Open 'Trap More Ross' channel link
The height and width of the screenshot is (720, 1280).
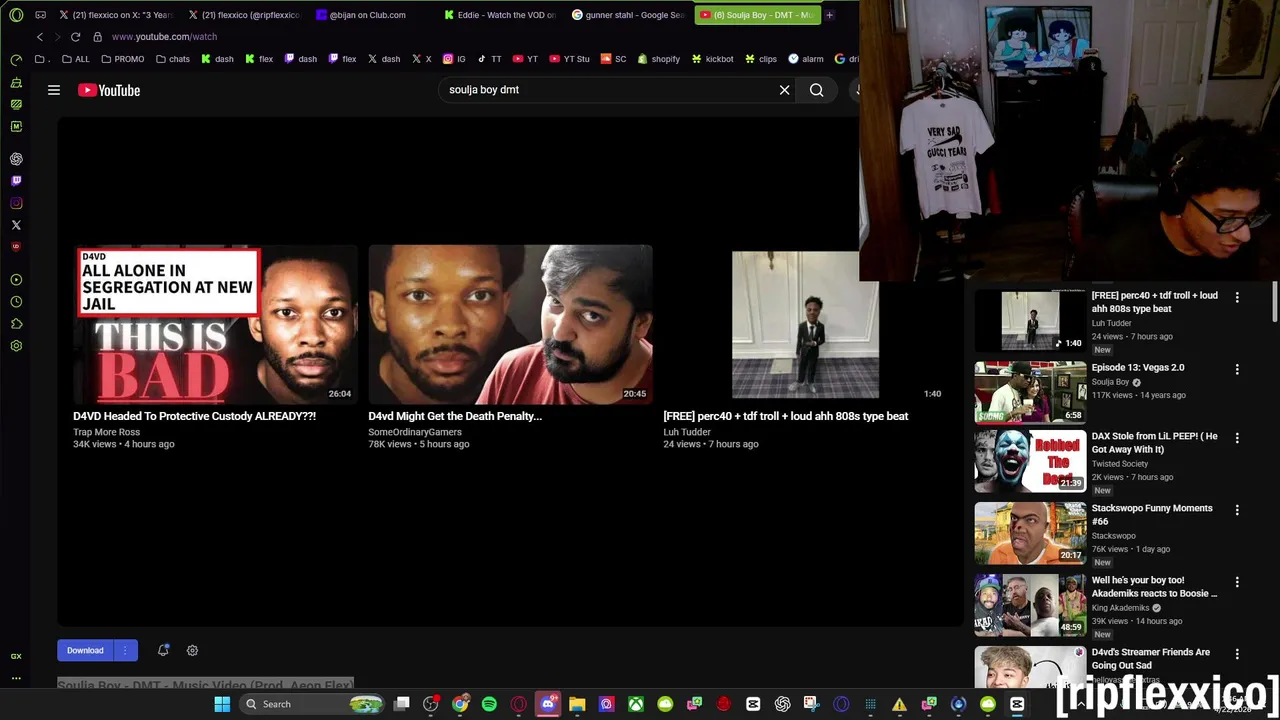(106, 432)
